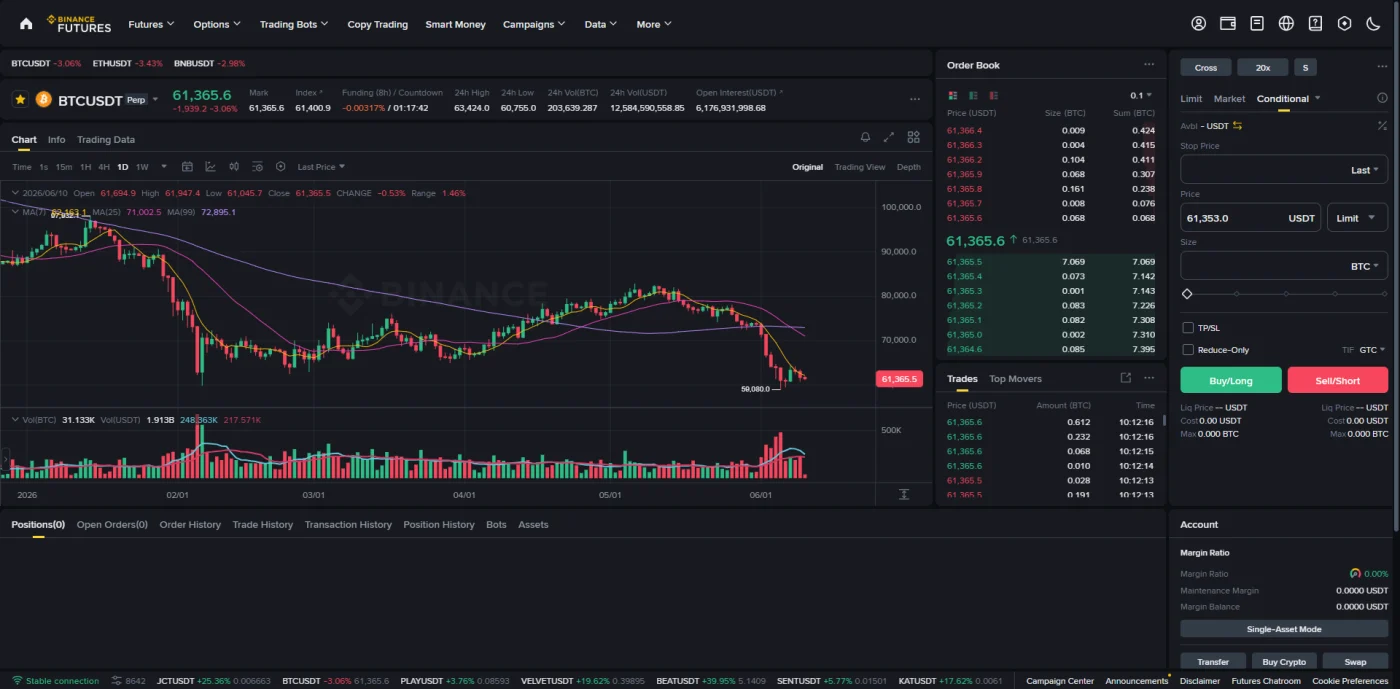Open the order book 0.1 grouping dropdown
This screenshot has width=1400, height=689.
pos(1141,96)
